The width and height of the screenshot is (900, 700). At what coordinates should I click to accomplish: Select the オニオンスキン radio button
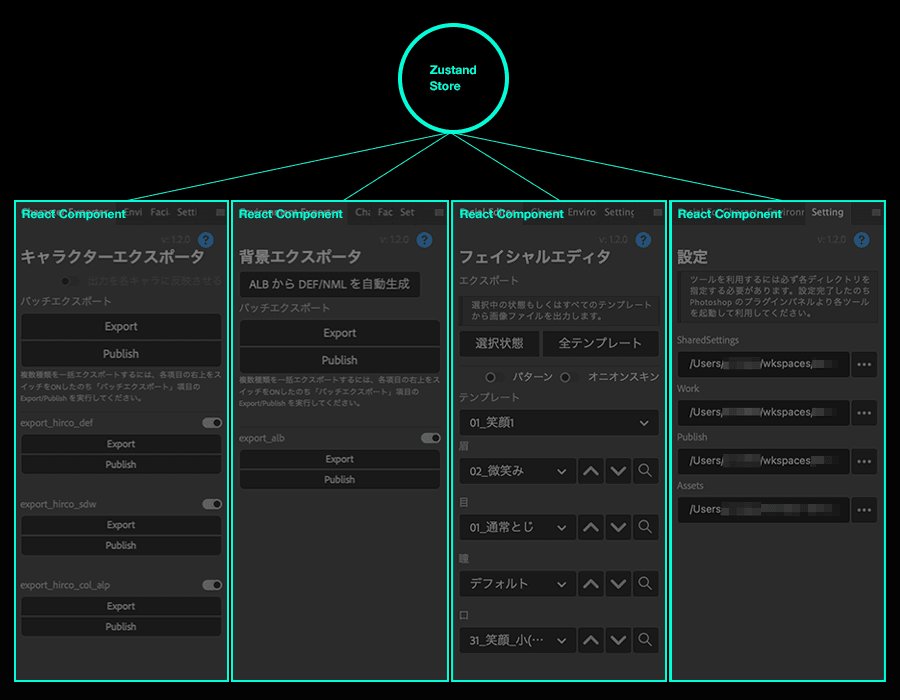pos(566,377)
